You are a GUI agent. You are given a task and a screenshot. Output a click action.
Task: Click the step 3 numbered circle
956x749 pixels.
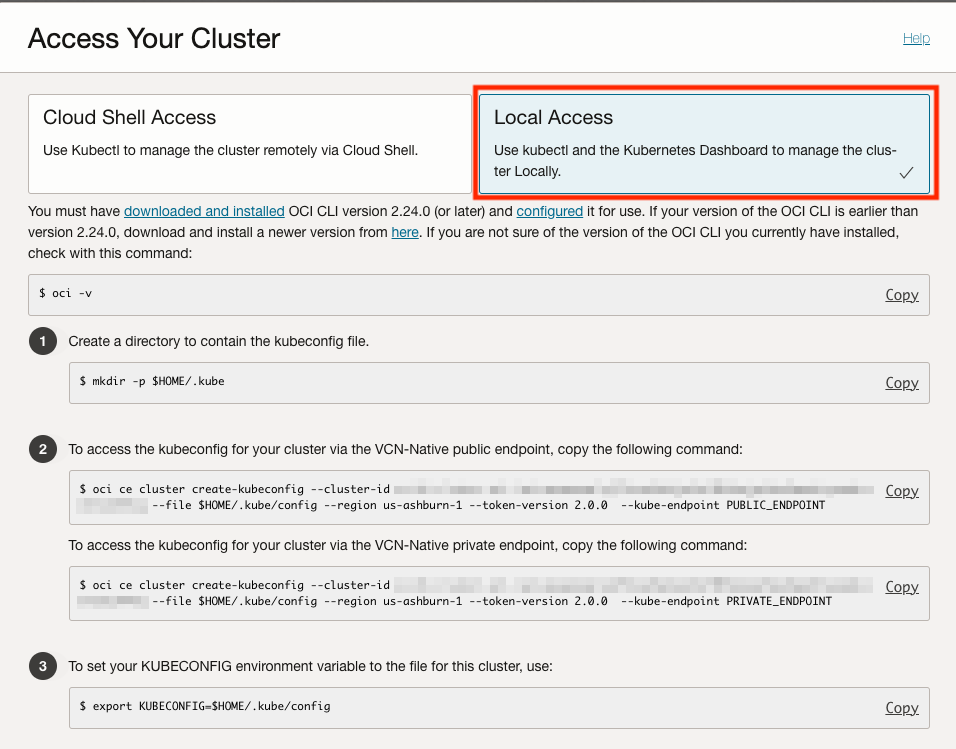[42, 666]
